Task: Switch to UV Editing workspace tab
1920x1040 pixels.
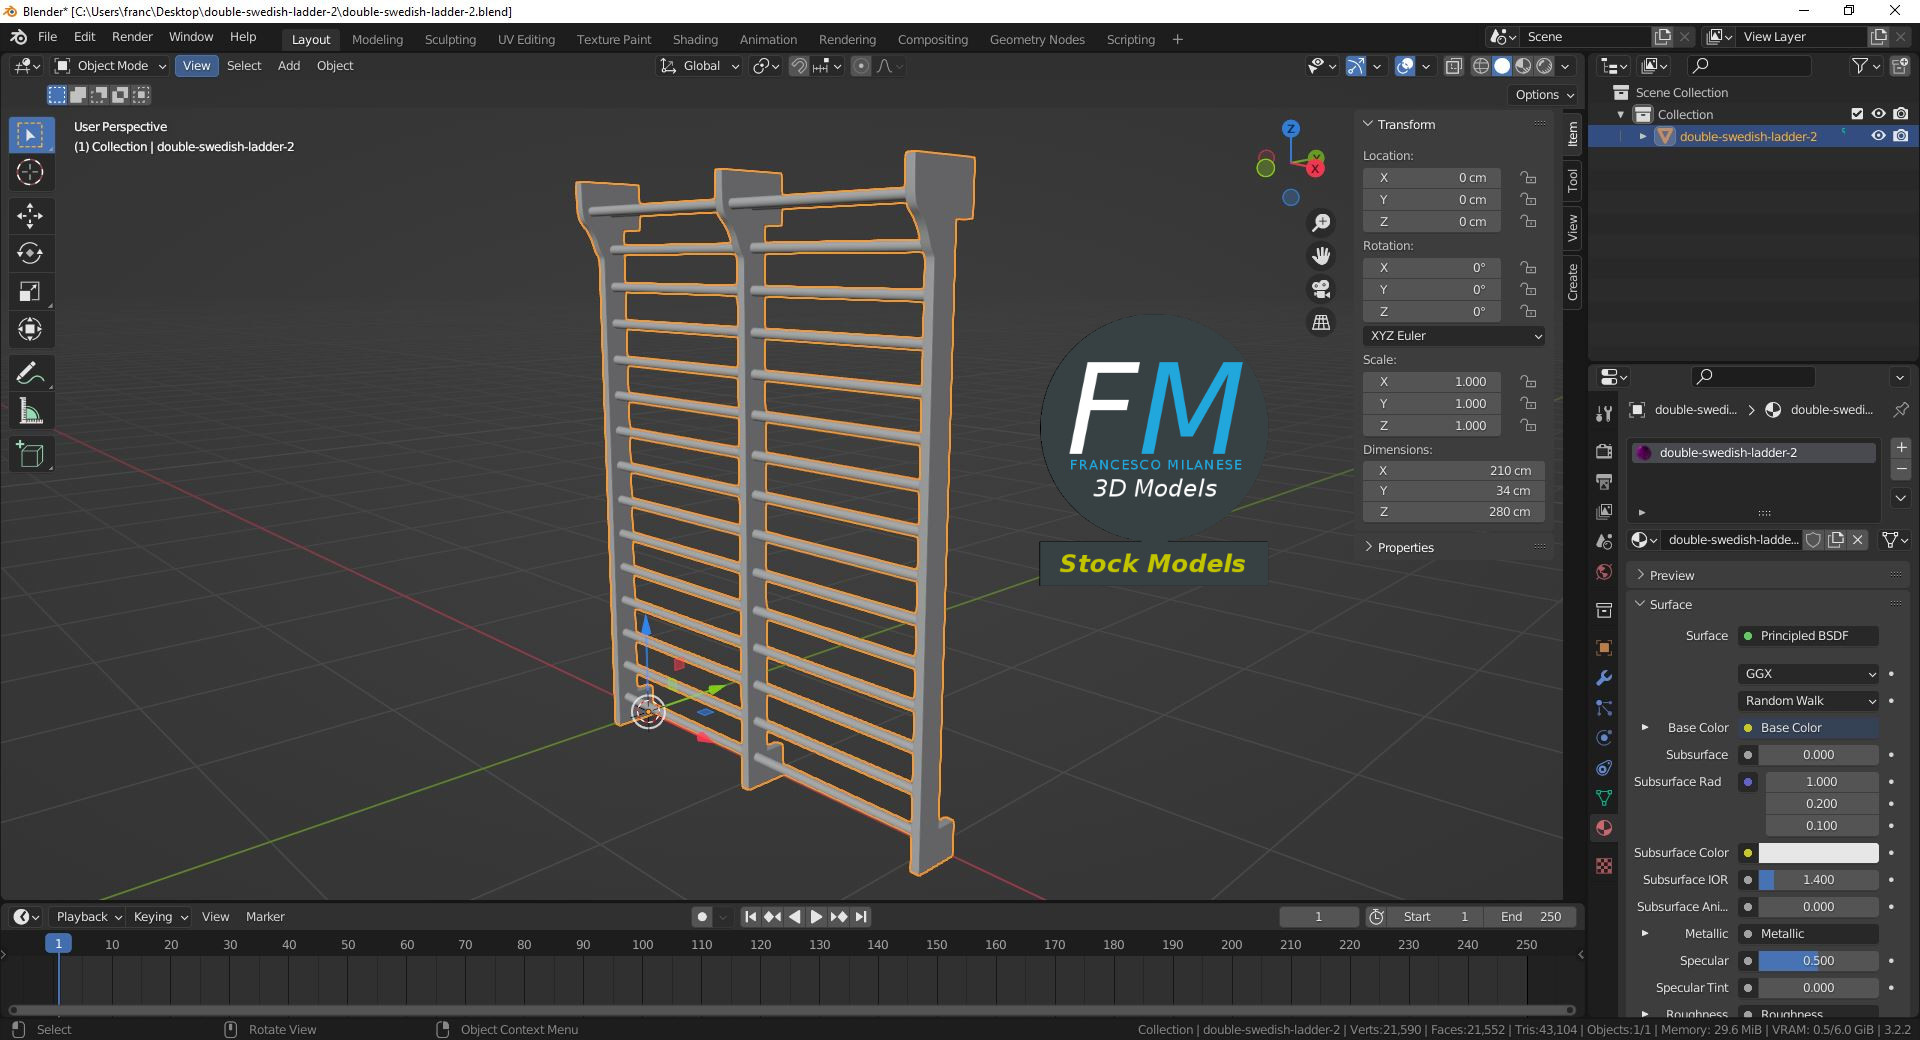Action: 526,40
